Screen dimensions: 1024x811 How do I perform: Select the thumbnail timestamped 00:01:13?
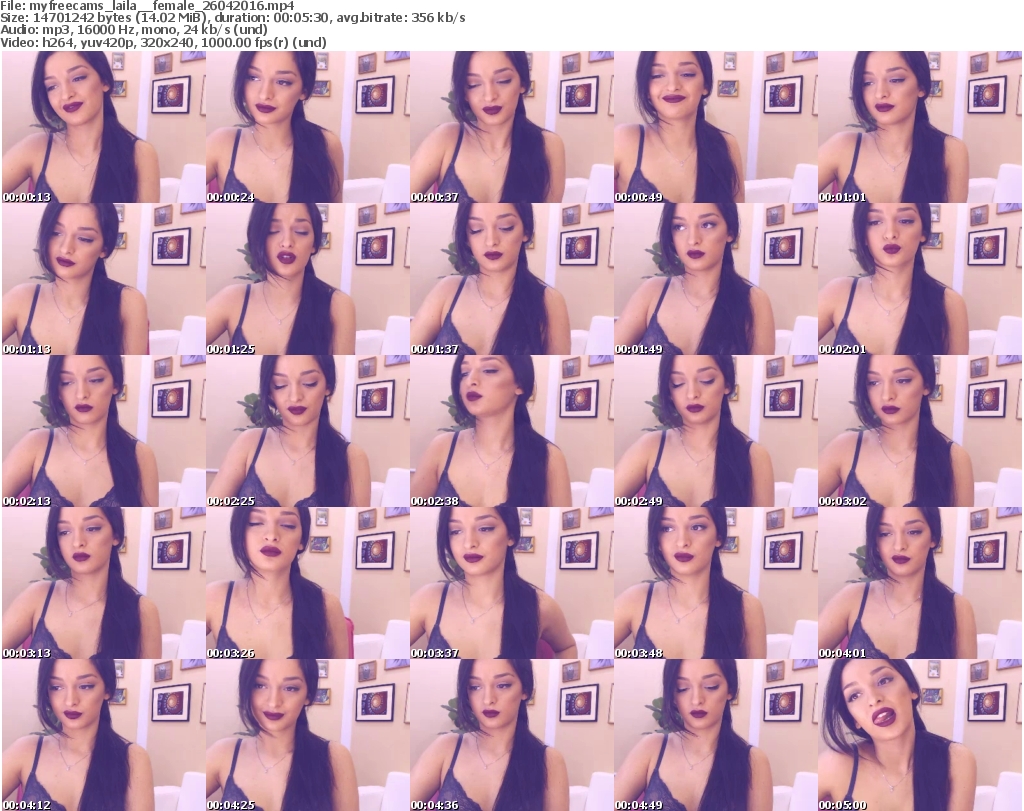click(x=104, y=279)
